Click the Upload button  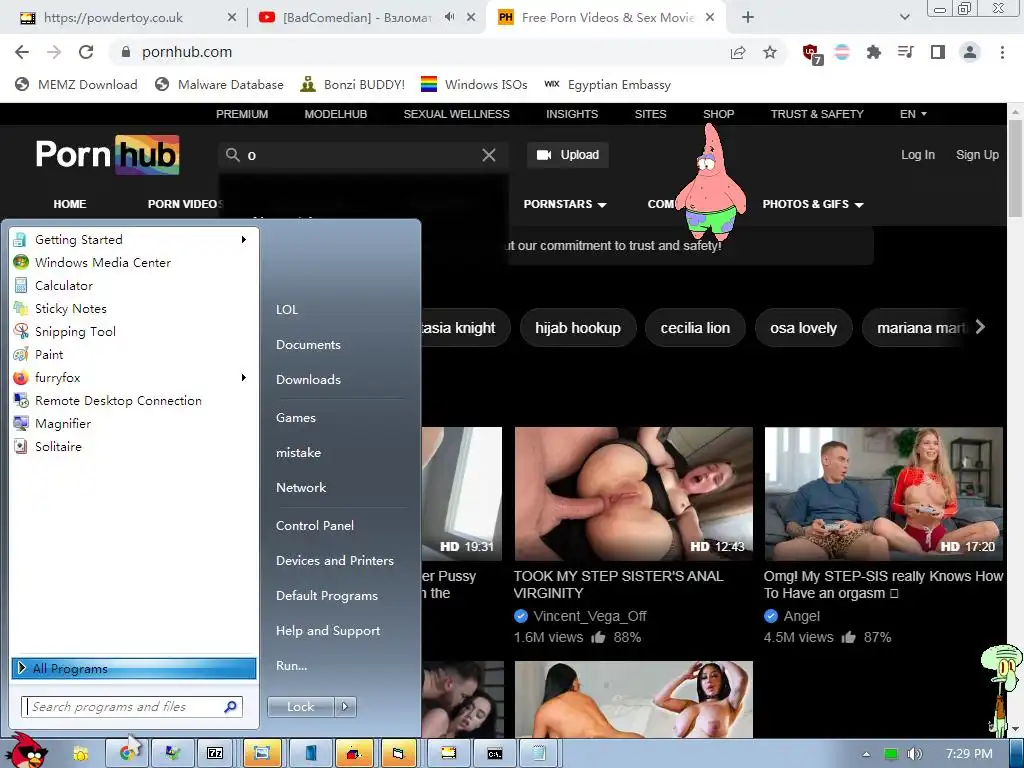[568, 155]
